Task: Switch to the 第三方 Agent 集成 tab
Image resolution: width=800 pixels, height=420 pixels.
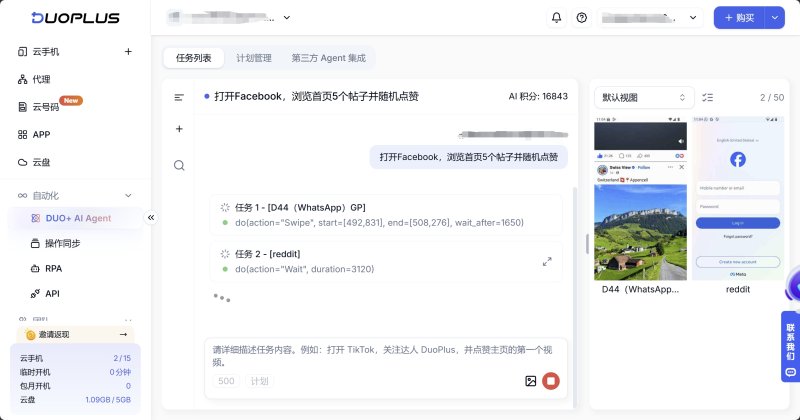Action: tap(329, 58)
